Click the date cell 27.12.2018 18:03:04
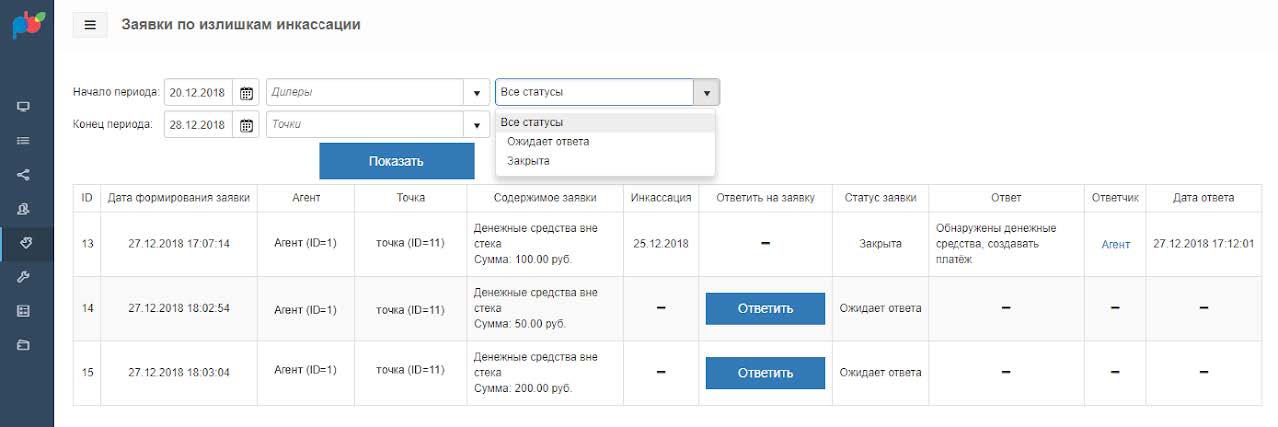This screenshot has width=1278, height=427. tap(179, 373)
